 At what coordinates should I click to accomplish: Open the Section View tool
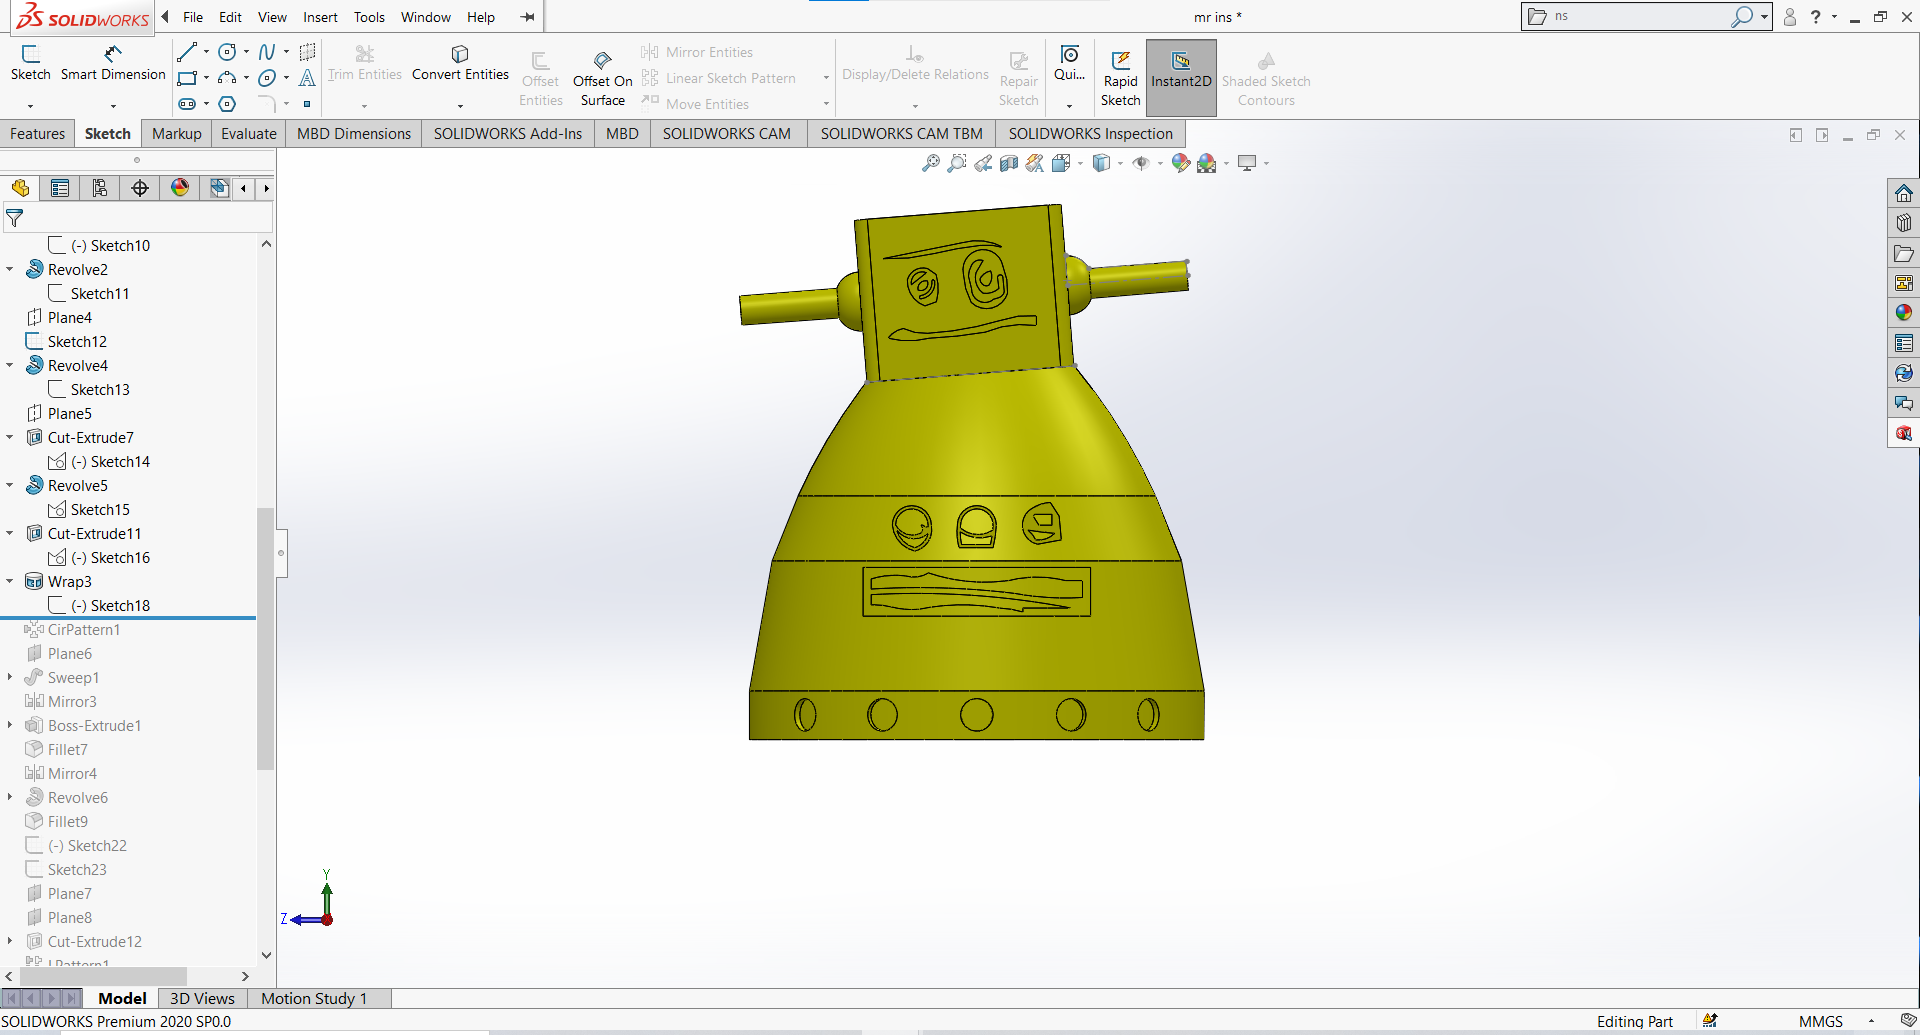pyautogui.click(x=1008, y=163)
